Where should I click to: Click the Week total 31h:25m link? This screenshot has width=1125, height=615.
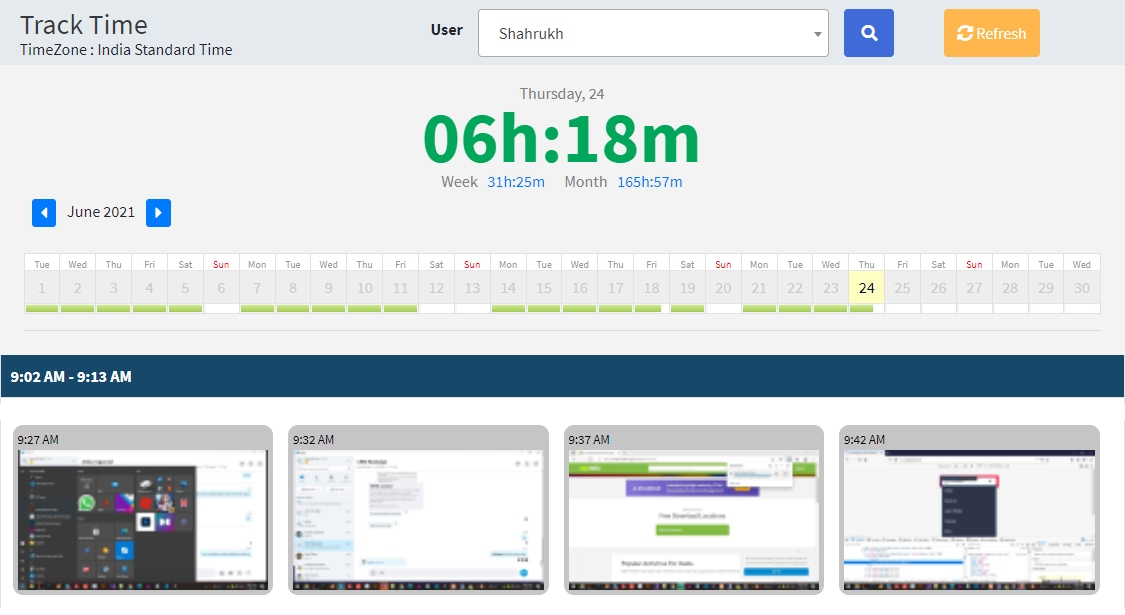(516, 182)
